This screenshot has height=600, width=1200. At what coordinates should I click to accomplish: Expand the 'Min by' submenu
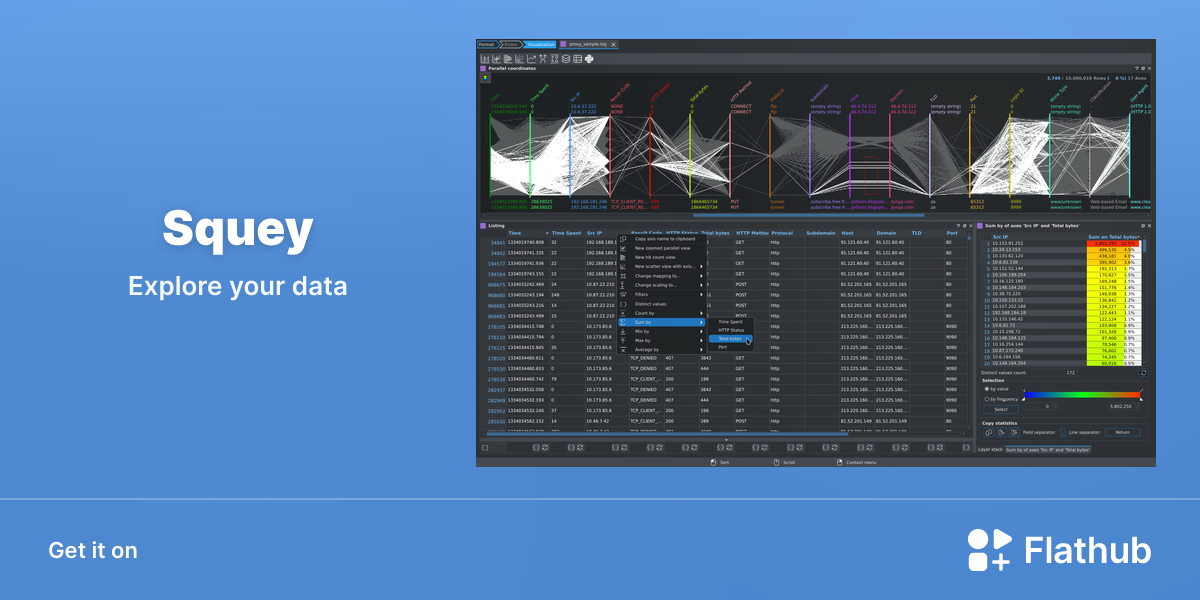(662, 331)
